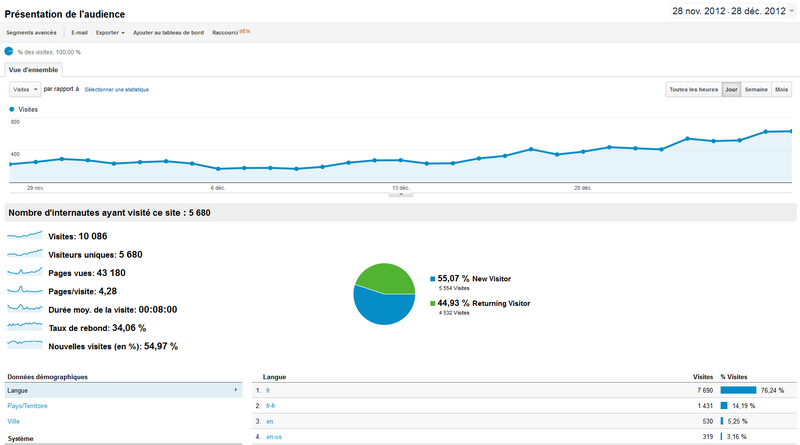Select Toutes les heures granularity

pos(693,89)
